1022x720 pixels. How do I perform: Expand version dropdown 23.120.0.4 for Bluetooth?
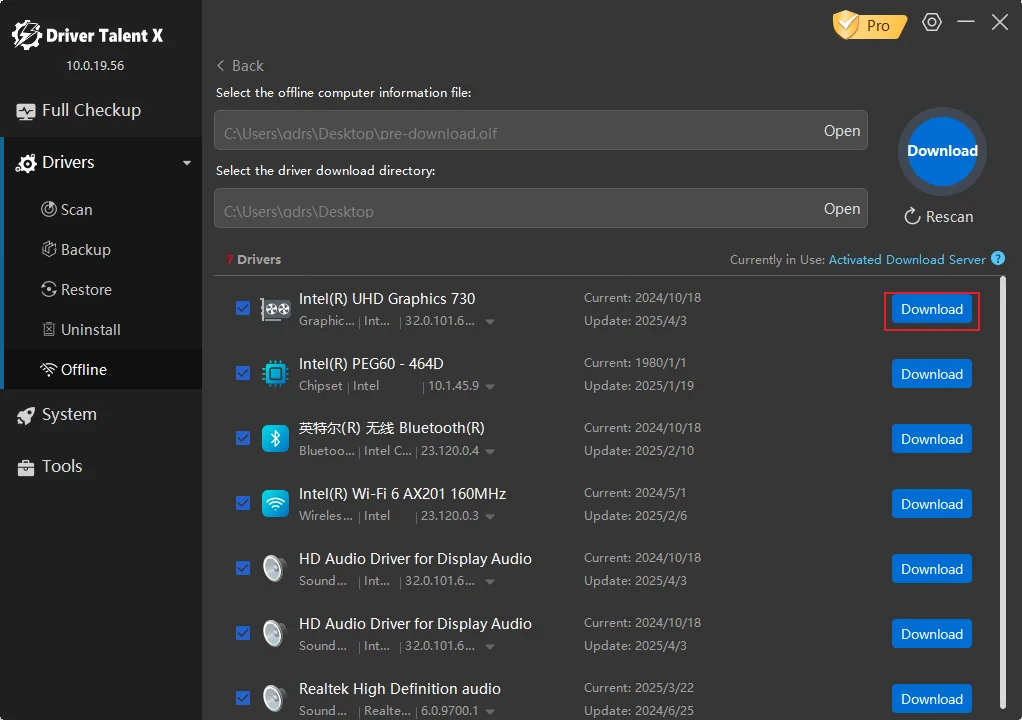[489, 452]
